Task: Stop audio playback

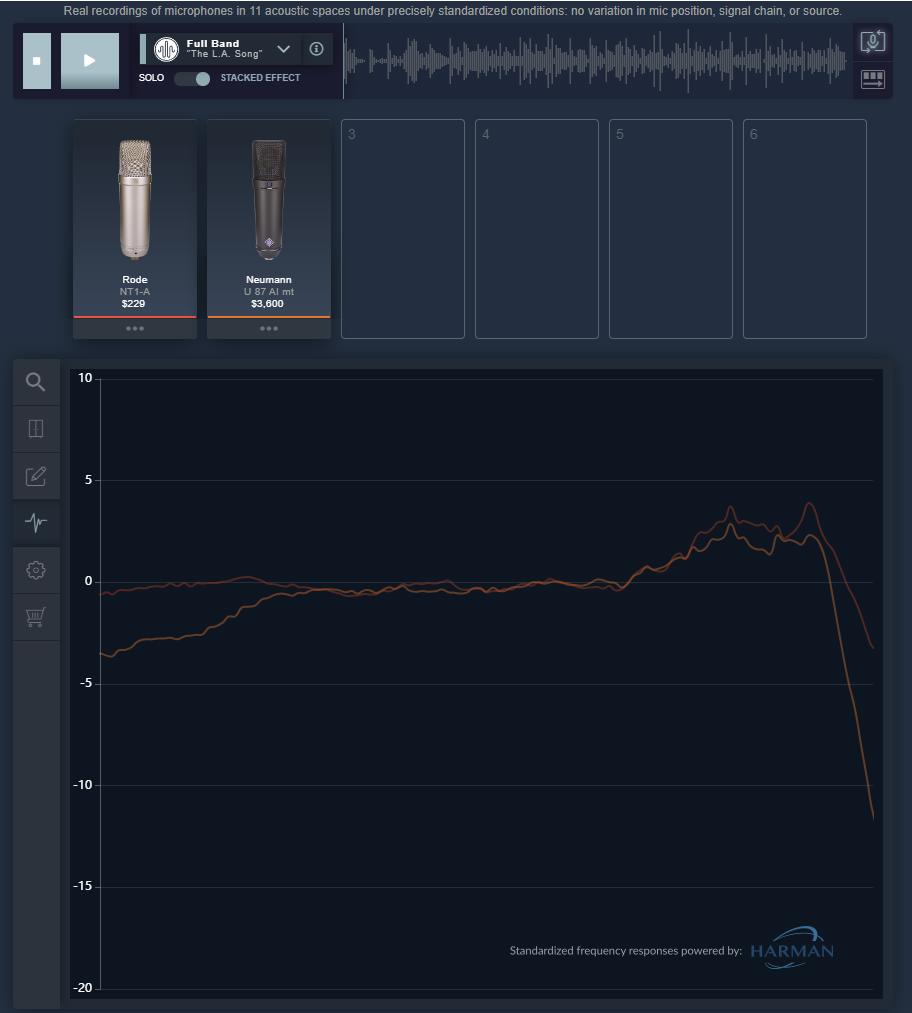Action: [37, 61]
